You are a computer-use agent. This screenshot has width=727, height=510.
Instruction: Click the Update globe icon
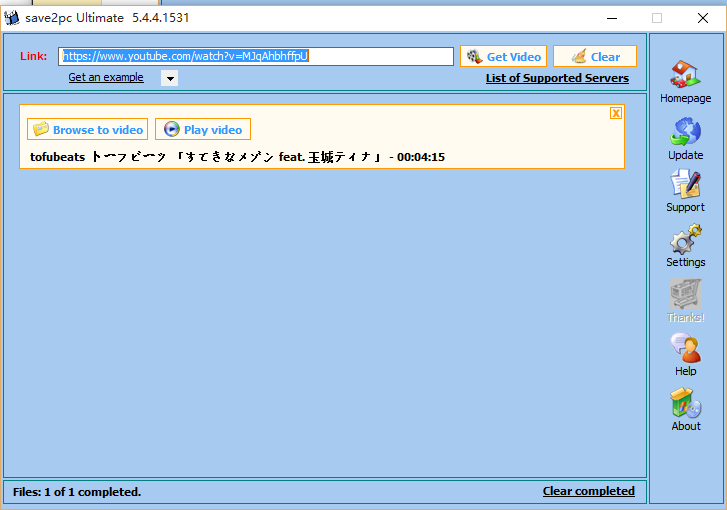(685, 132)
